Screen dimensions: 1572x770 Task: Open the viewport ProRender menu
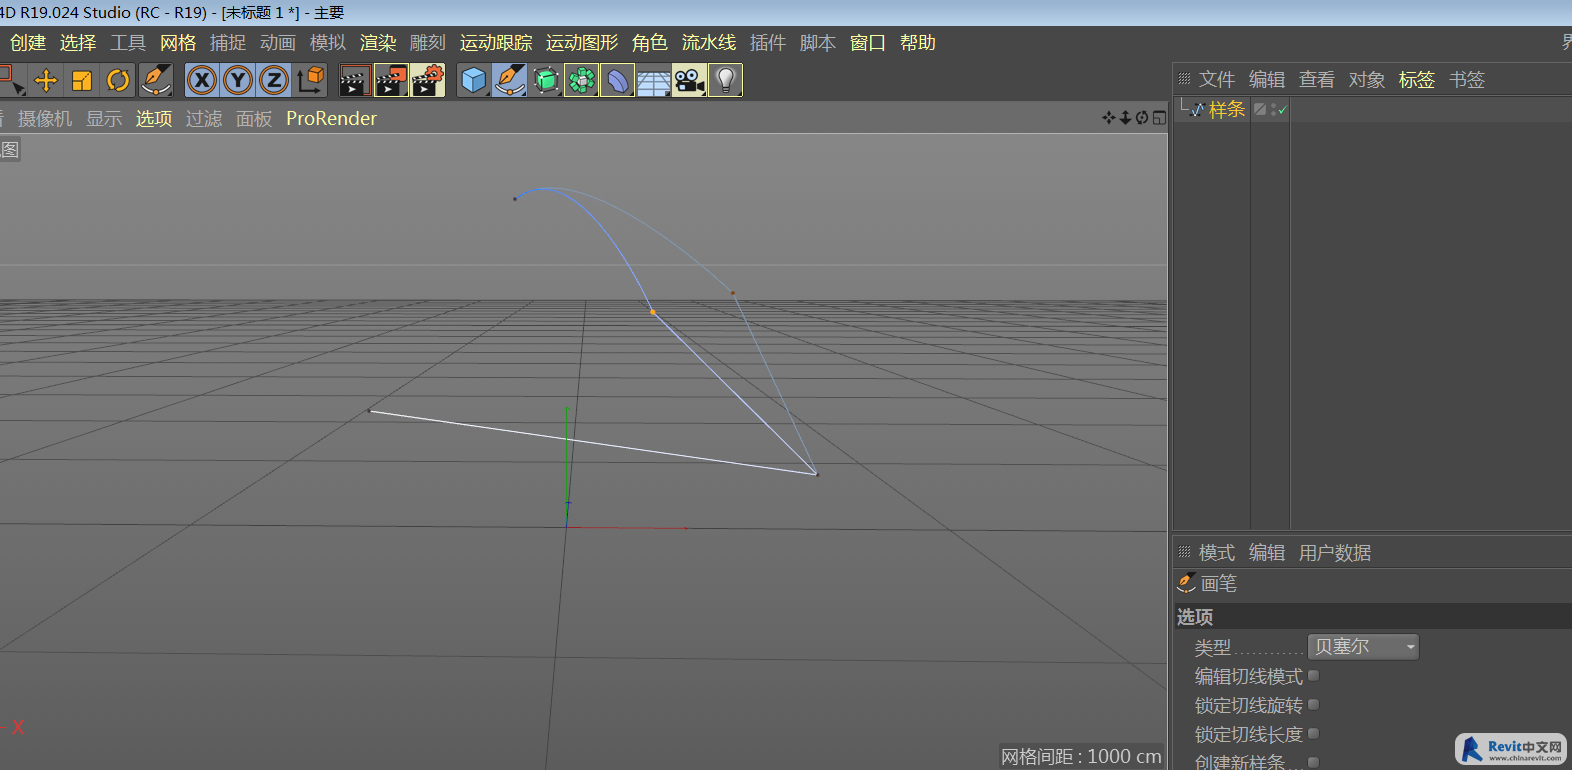coord(331,119)
